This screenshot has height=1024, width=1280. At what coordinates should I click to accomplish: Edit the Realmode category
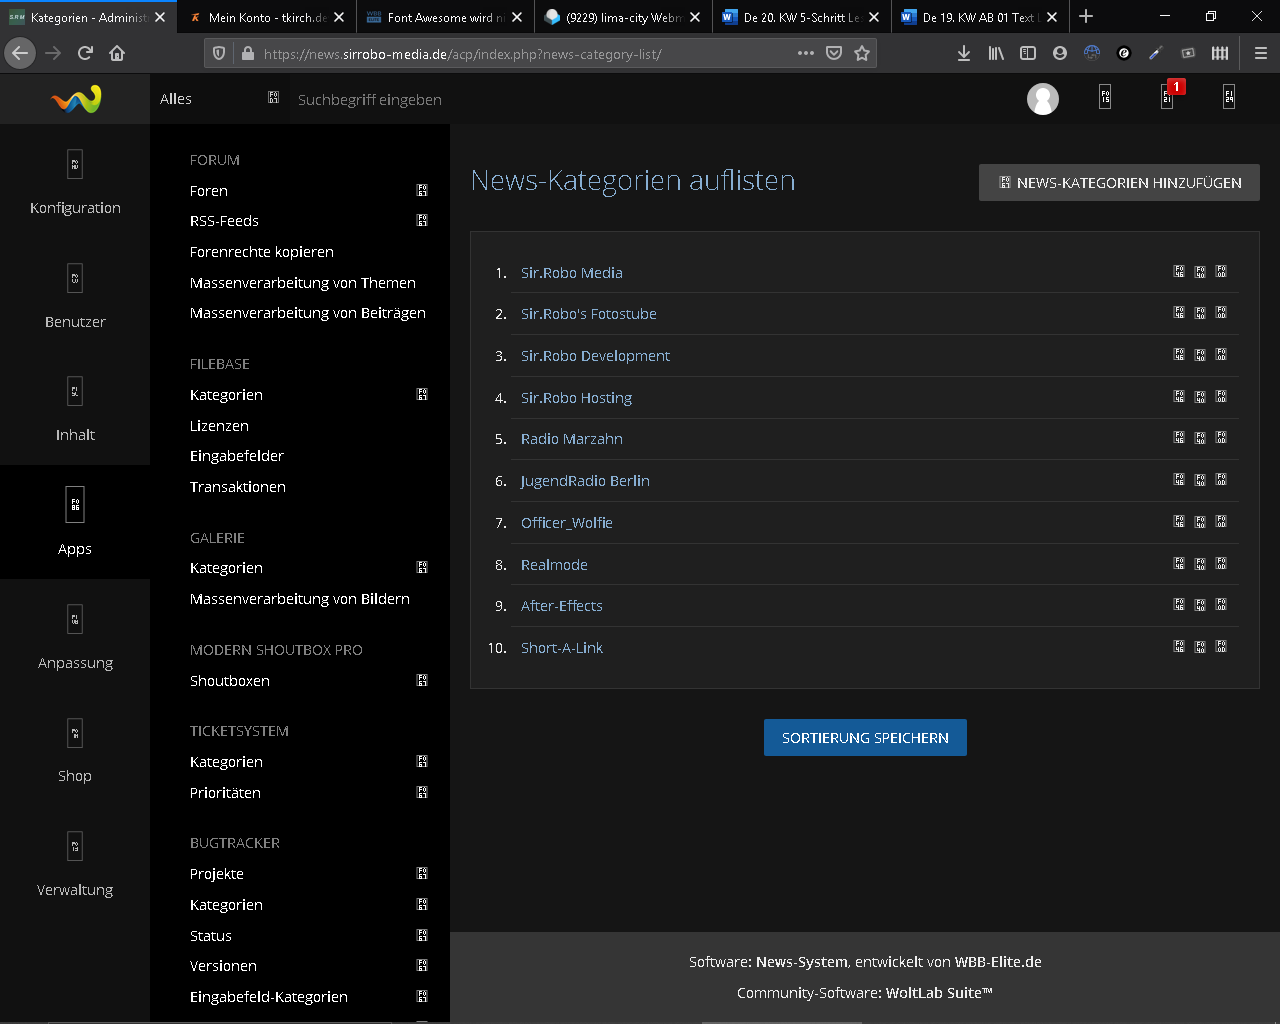[1200, 564]
